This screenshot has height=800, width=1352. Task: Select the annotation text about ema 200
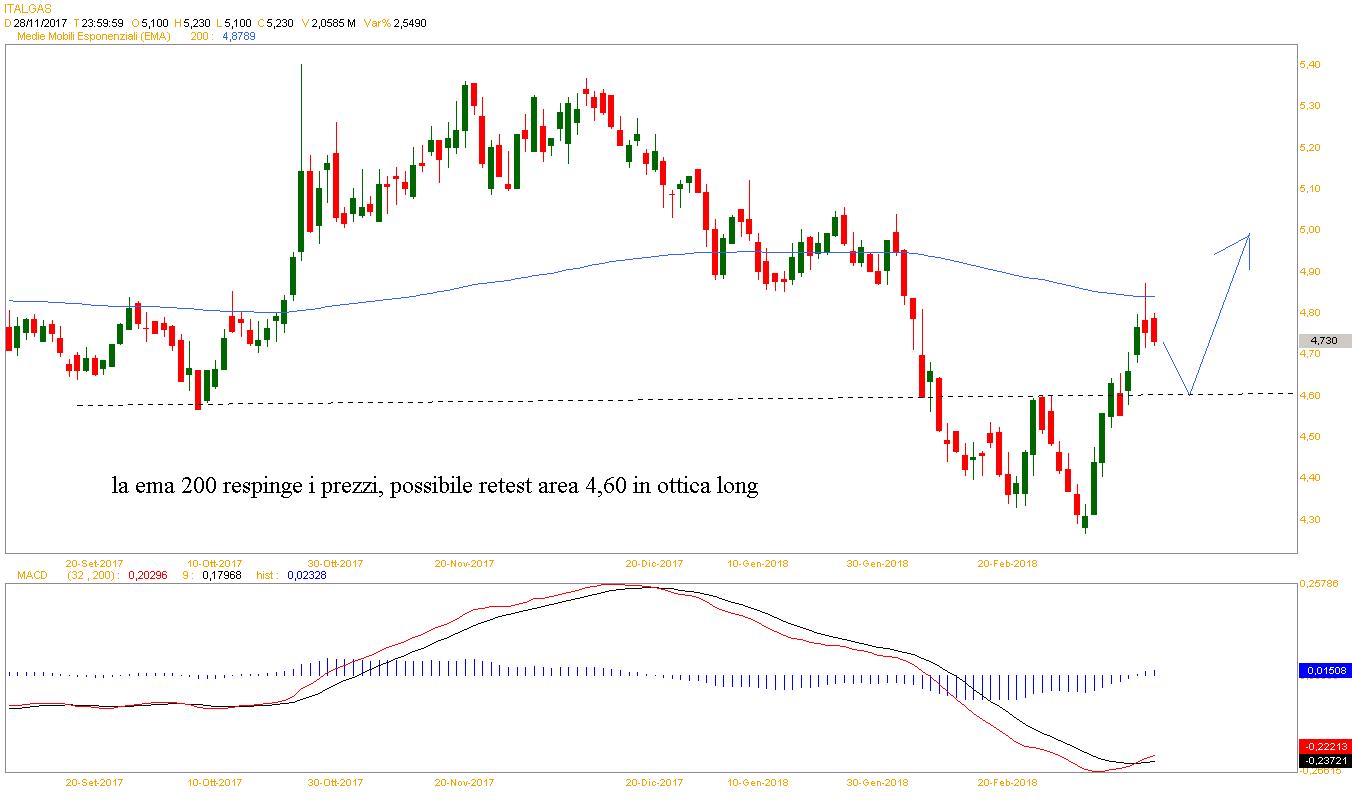click(435, 487)
